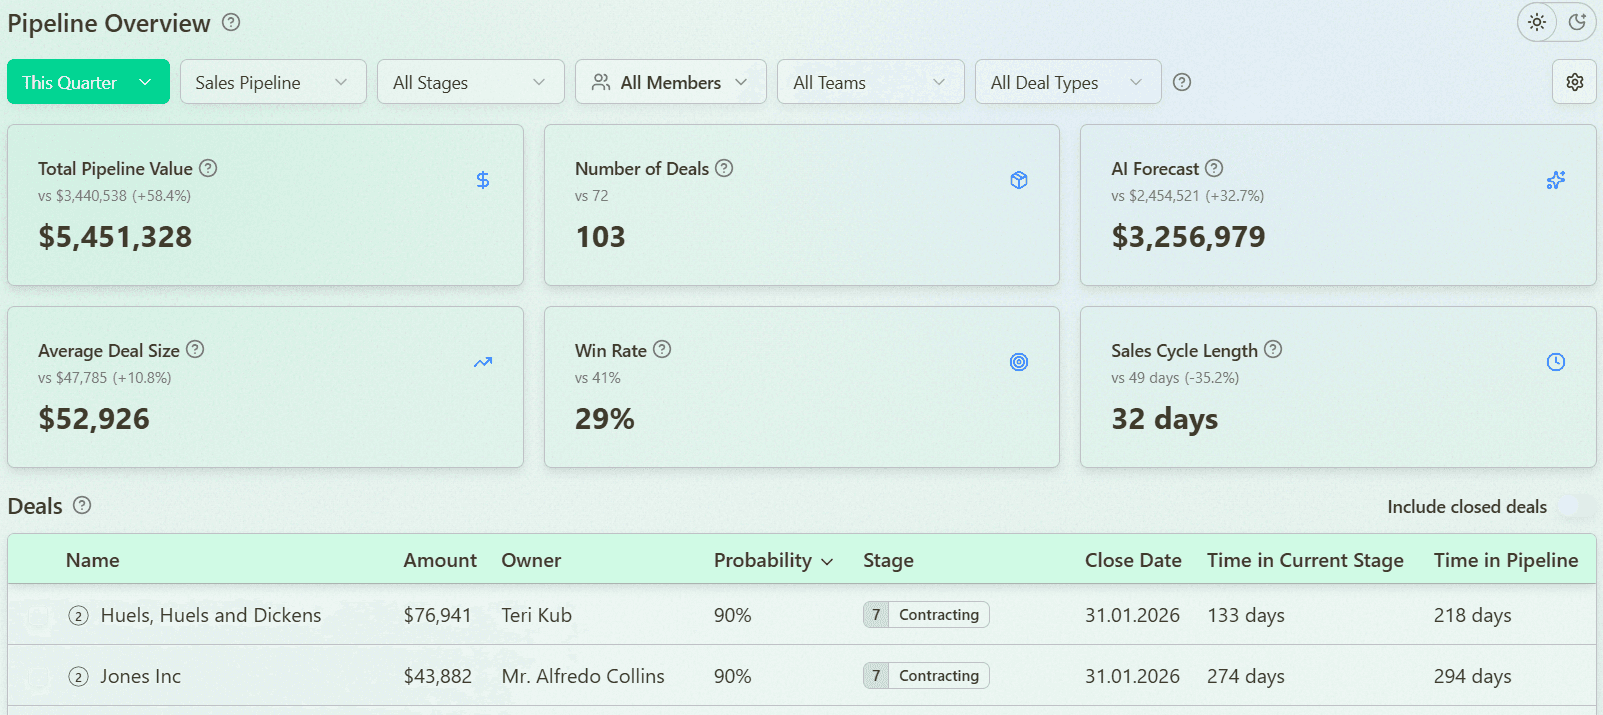1603x715 pixels.
Task: Click help icon next to deal types filter
Action: (1182, 82)
